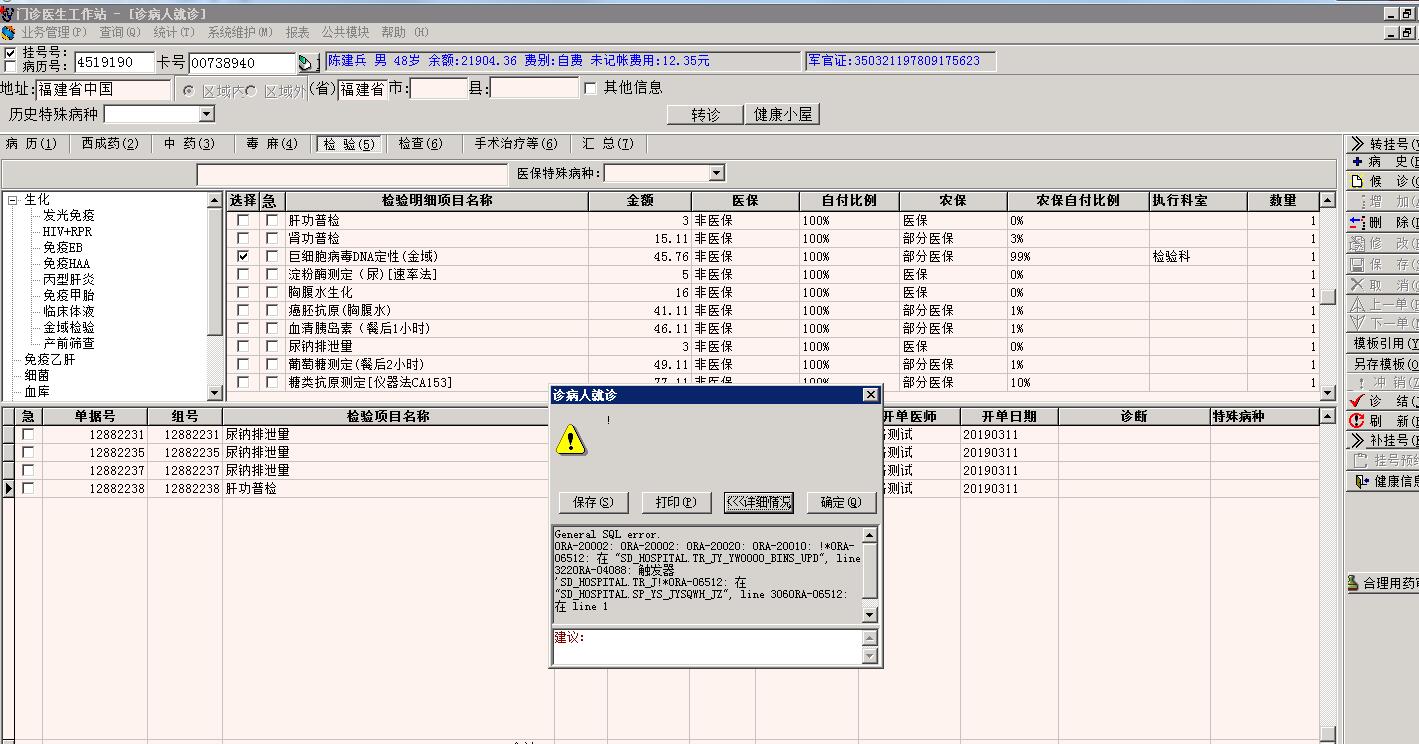Click the 另存模板 button

click(x=1383, y=364)
